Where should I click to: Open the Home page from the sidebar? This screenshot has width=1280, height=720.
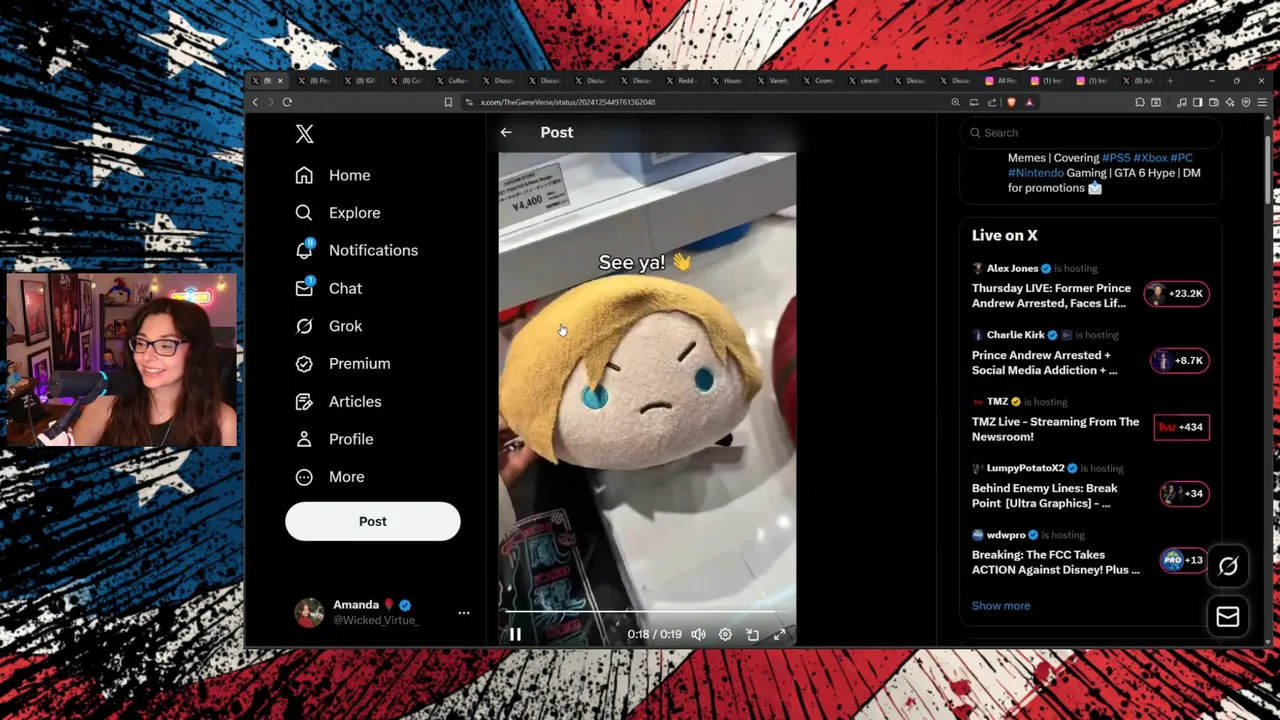click(333, 175)
